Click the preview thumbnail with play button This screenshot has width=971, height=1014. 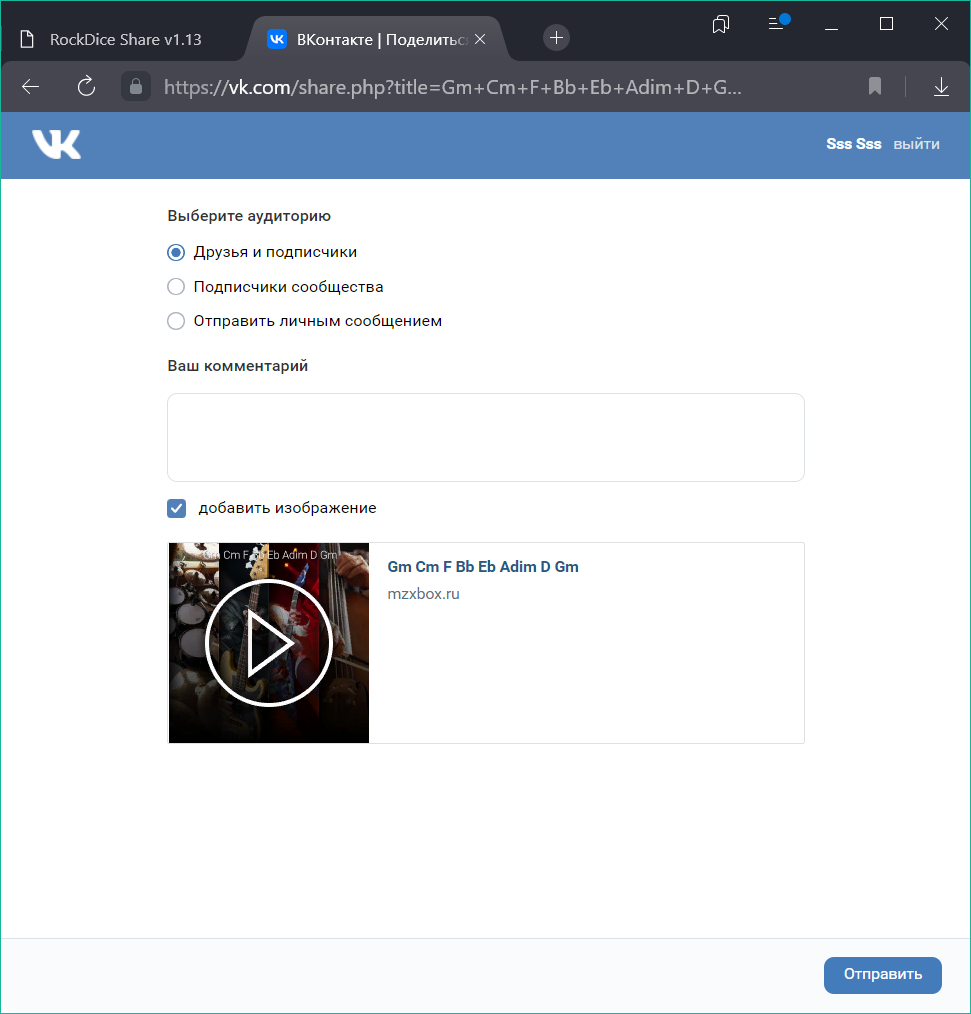tap(269, 643)
